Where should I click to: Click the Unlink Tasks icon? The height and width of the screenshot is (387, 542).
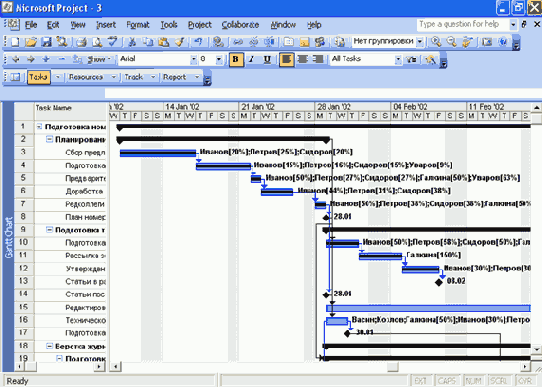[254, 42]
